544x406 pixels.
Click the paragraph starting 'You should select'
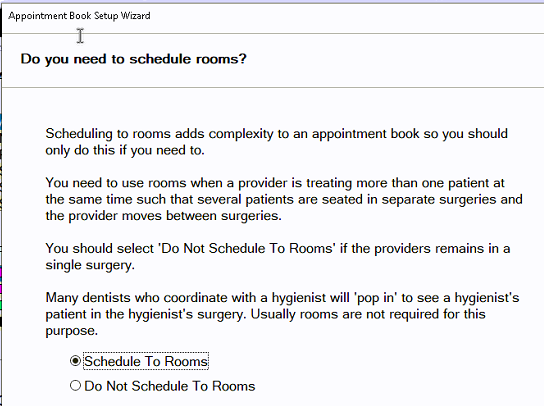click(278, 256)
